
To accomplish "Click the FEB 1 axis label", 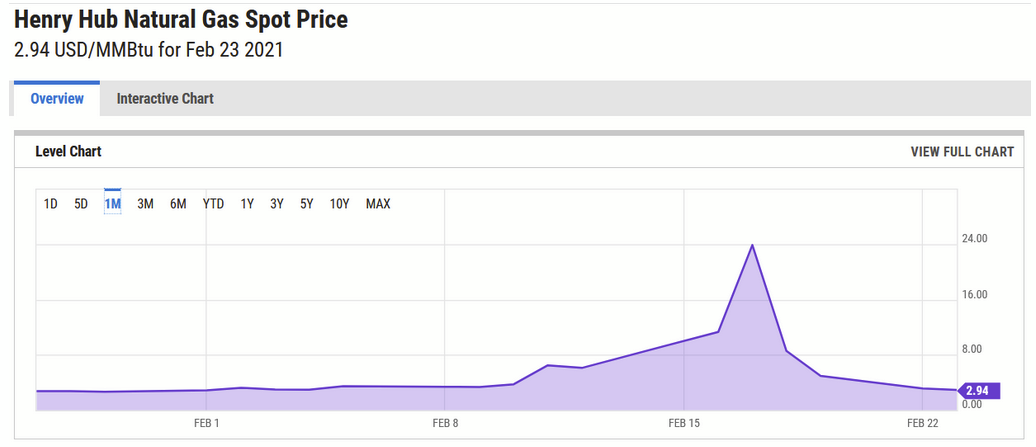I will coord(206,424).
